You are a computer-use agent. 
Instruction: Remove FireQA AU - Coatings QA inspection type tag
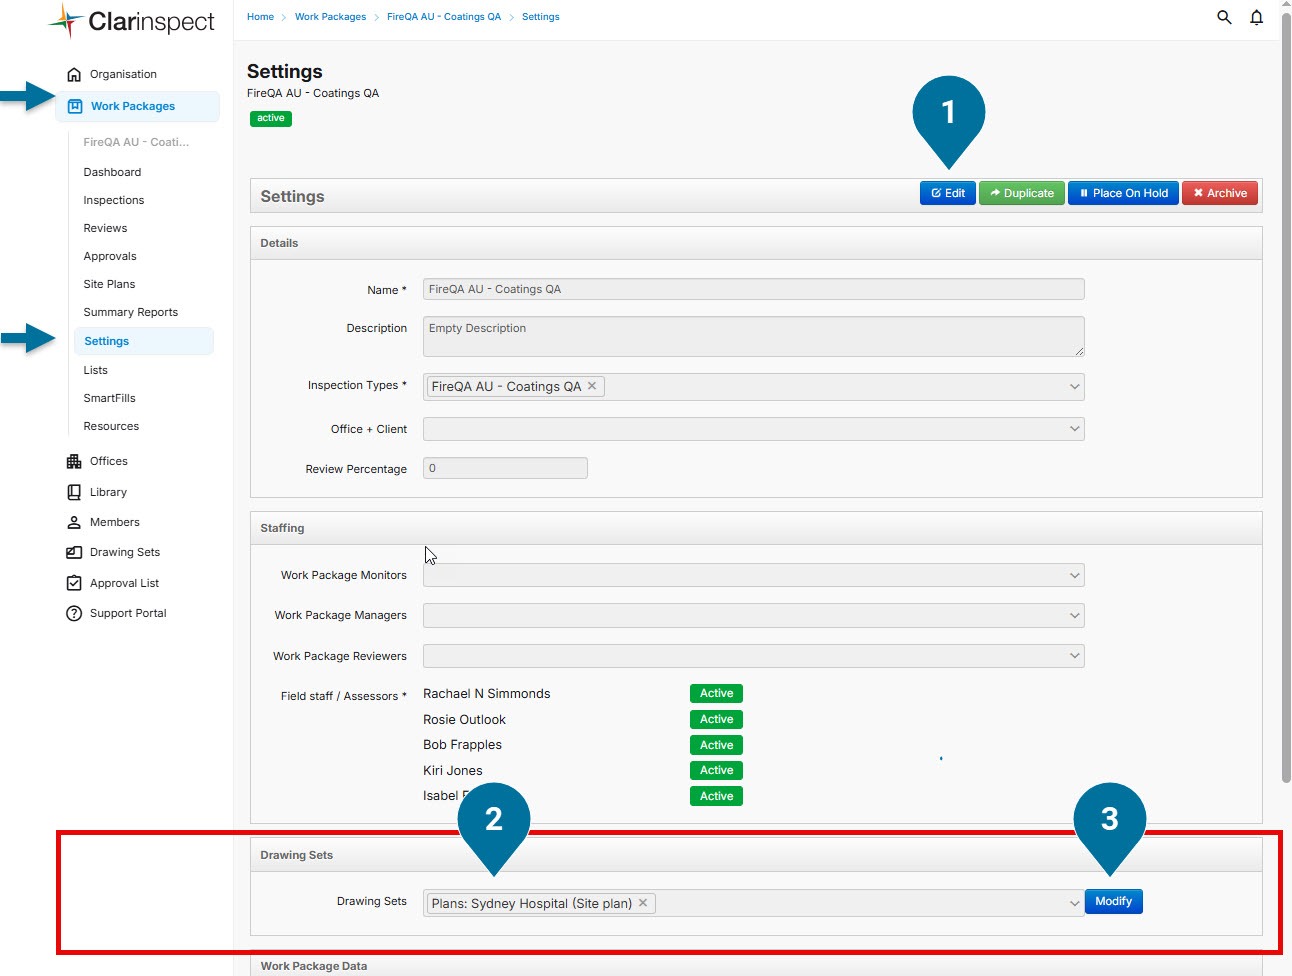592,386
